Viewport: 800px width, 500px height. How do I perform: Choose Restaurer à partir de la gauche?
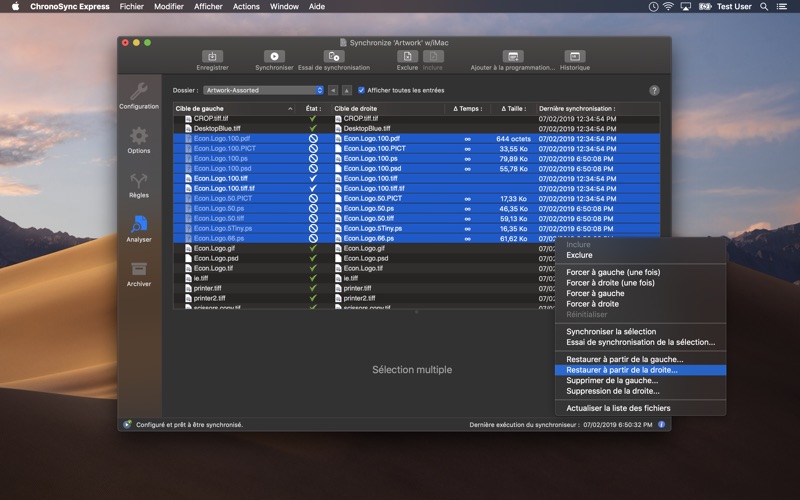coord(640,359)
